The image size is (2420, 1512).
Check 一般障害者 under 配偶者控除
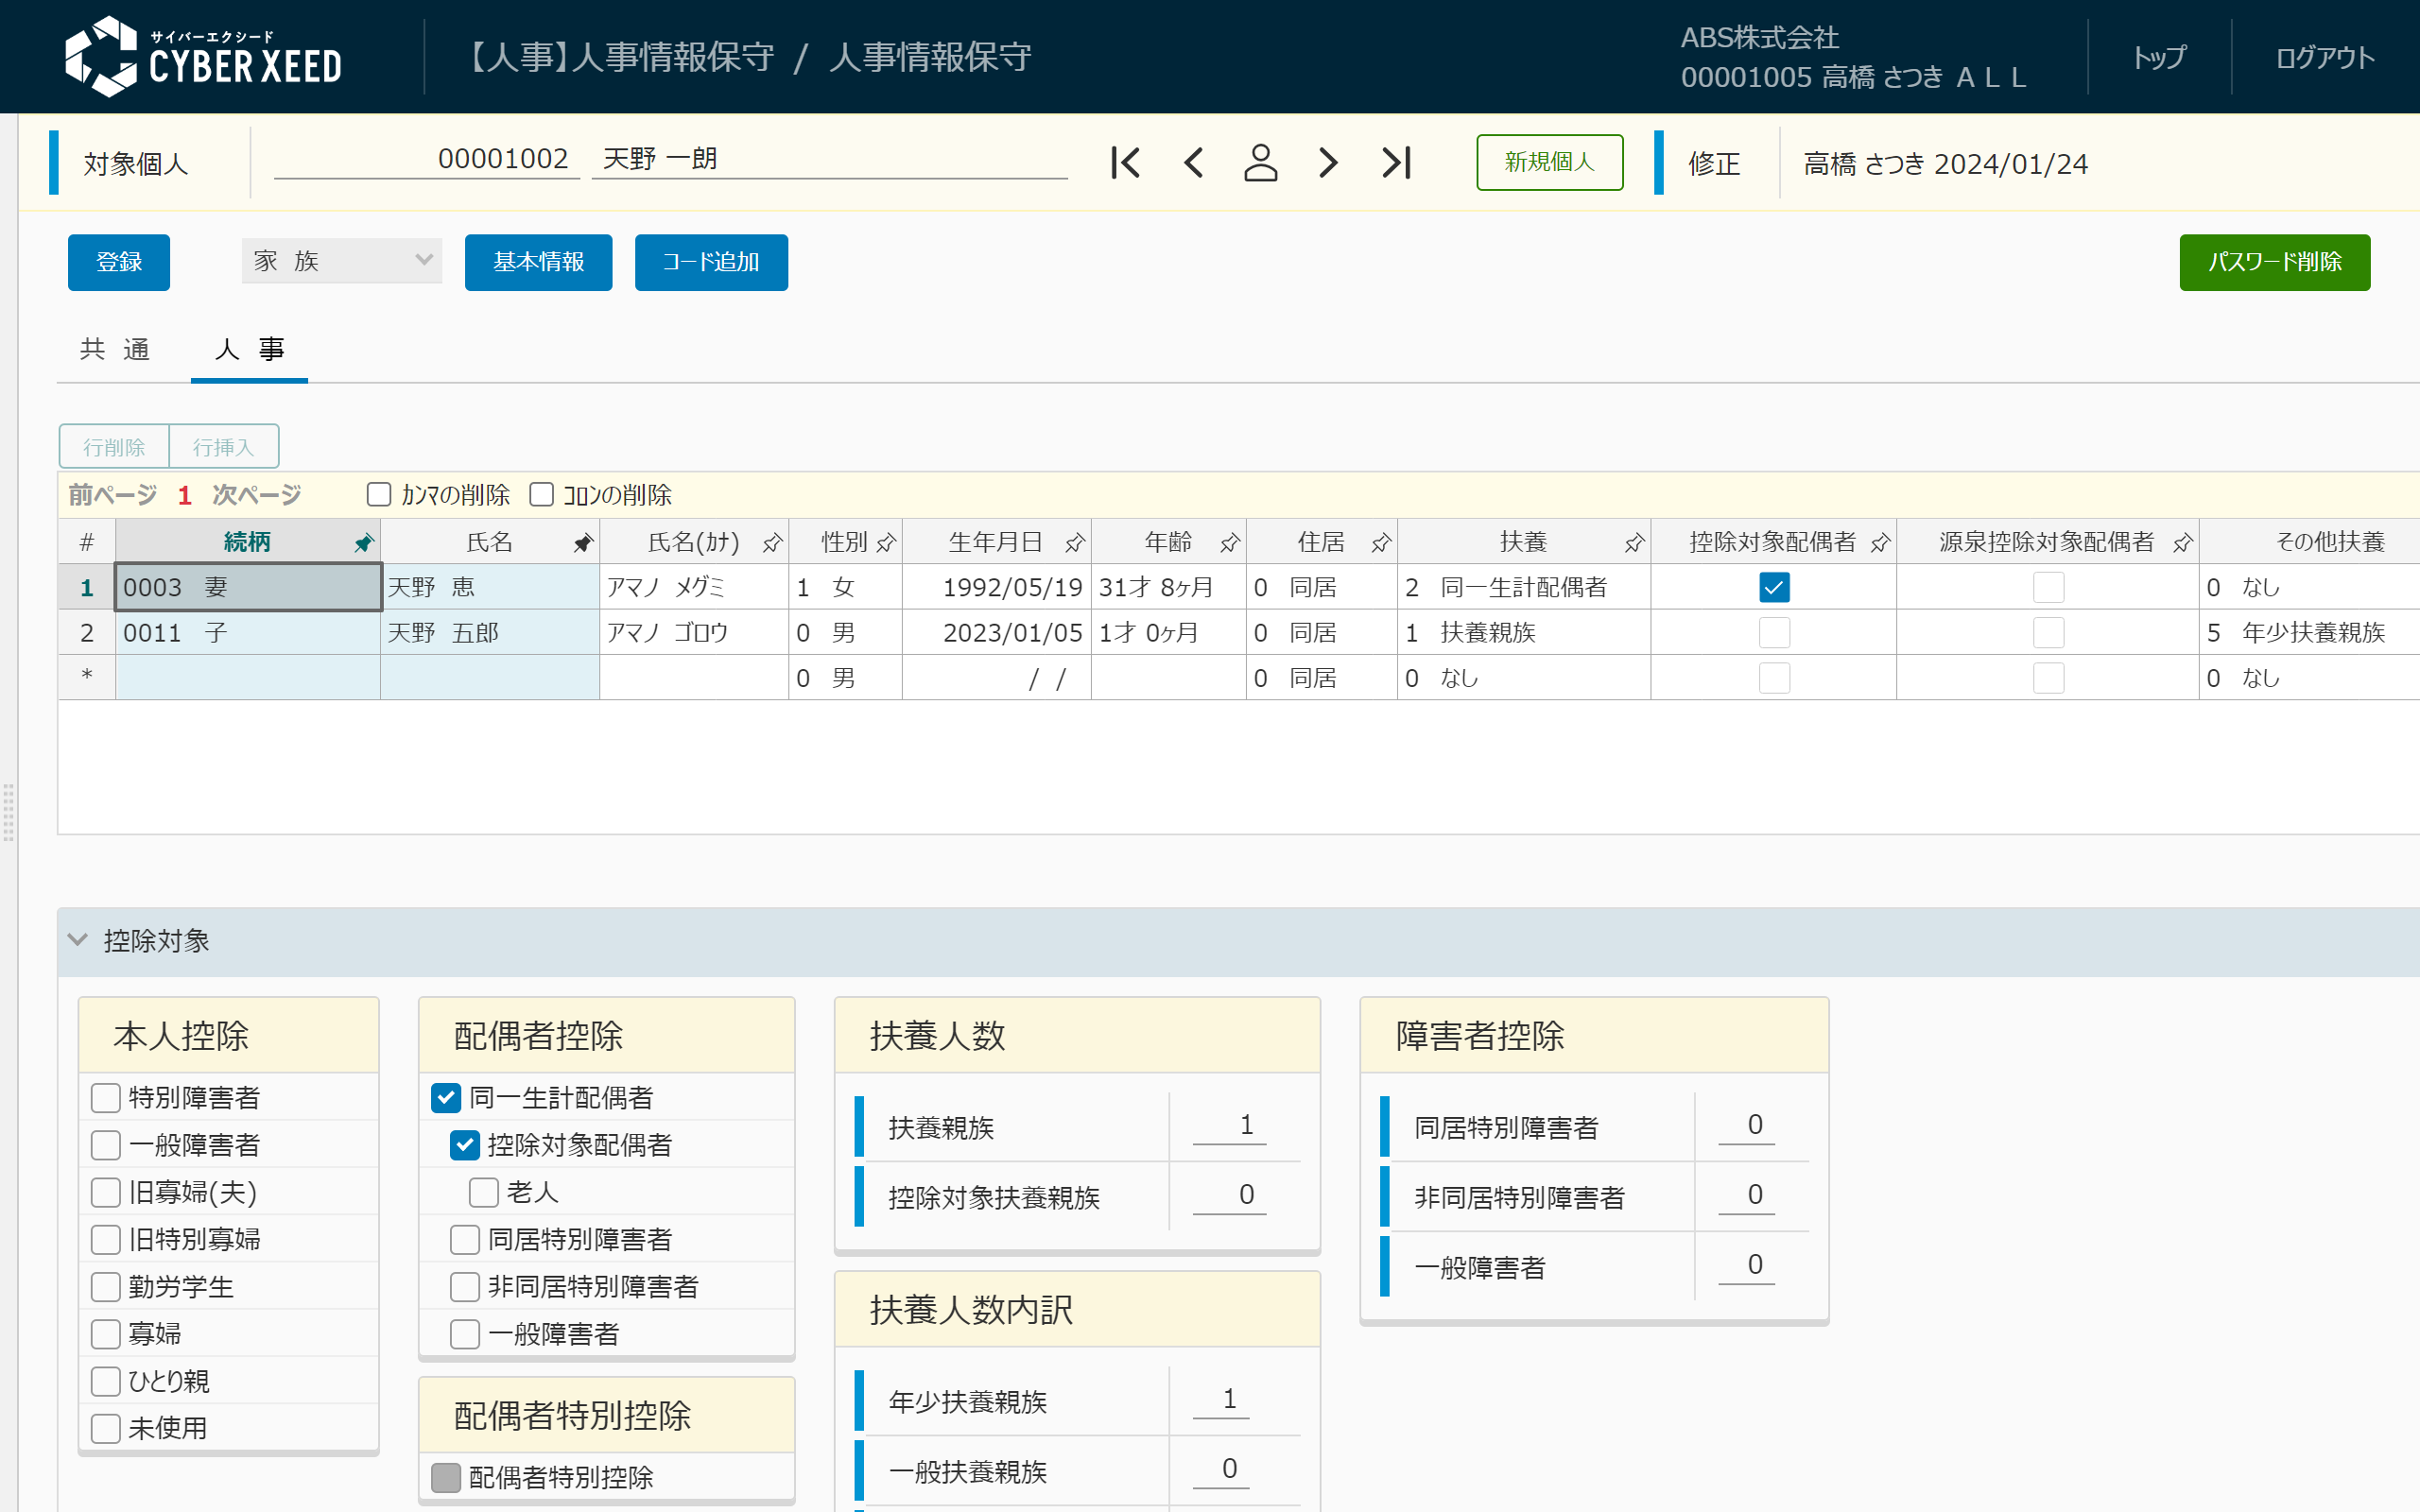pyautogui.click(x=465, y=1334)
